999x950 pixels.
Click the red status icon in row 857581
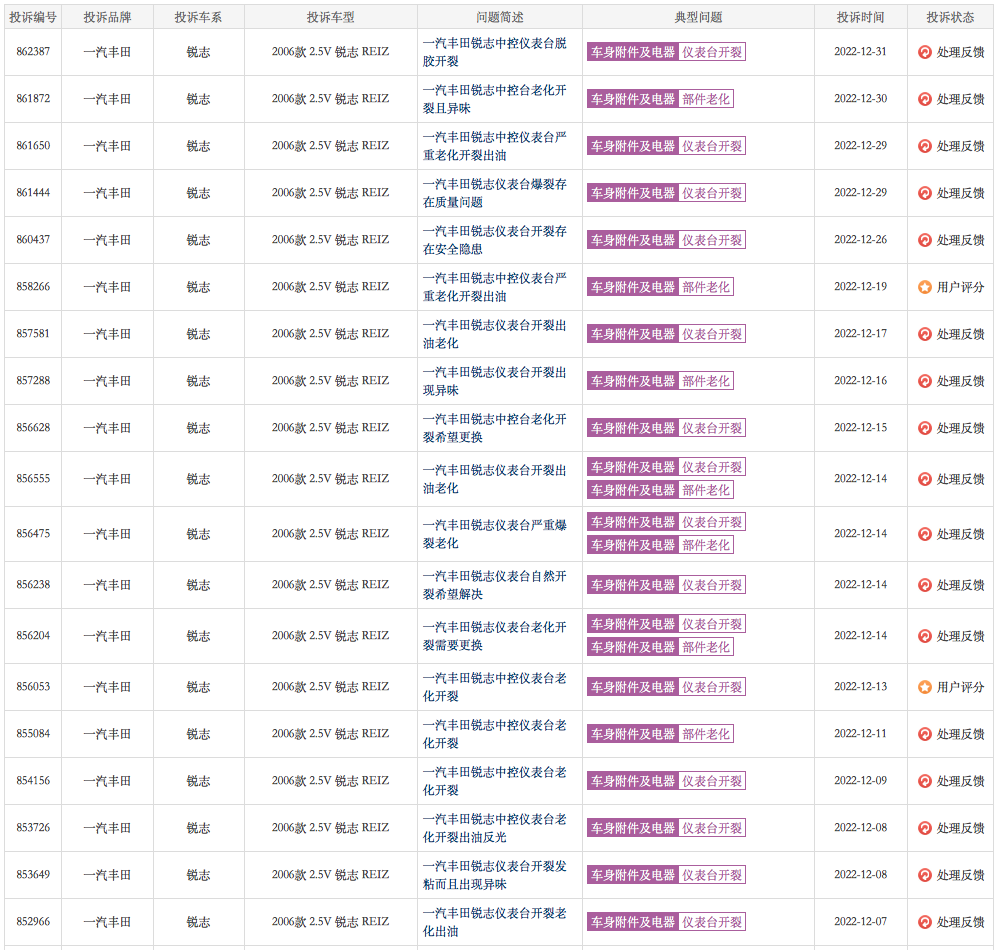[925, 334]
